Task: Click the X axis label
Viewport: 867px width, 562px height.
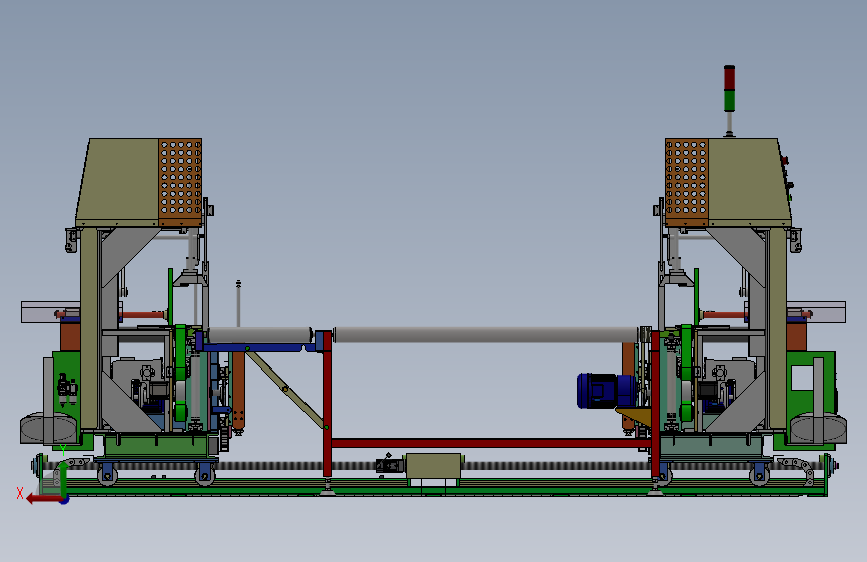Action: (x=20, y=493)
